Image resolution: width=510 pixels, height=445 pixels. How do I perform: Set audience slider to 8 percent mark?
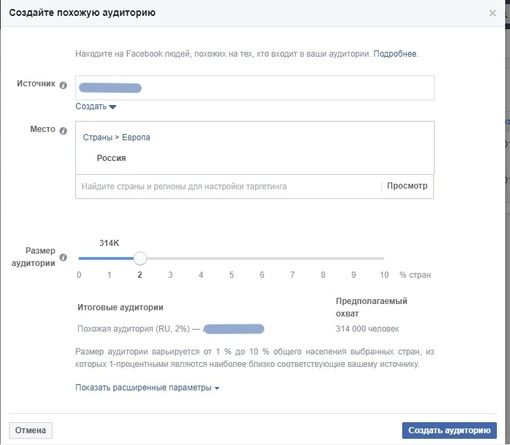pyautogui.click(x=323, y=258)
